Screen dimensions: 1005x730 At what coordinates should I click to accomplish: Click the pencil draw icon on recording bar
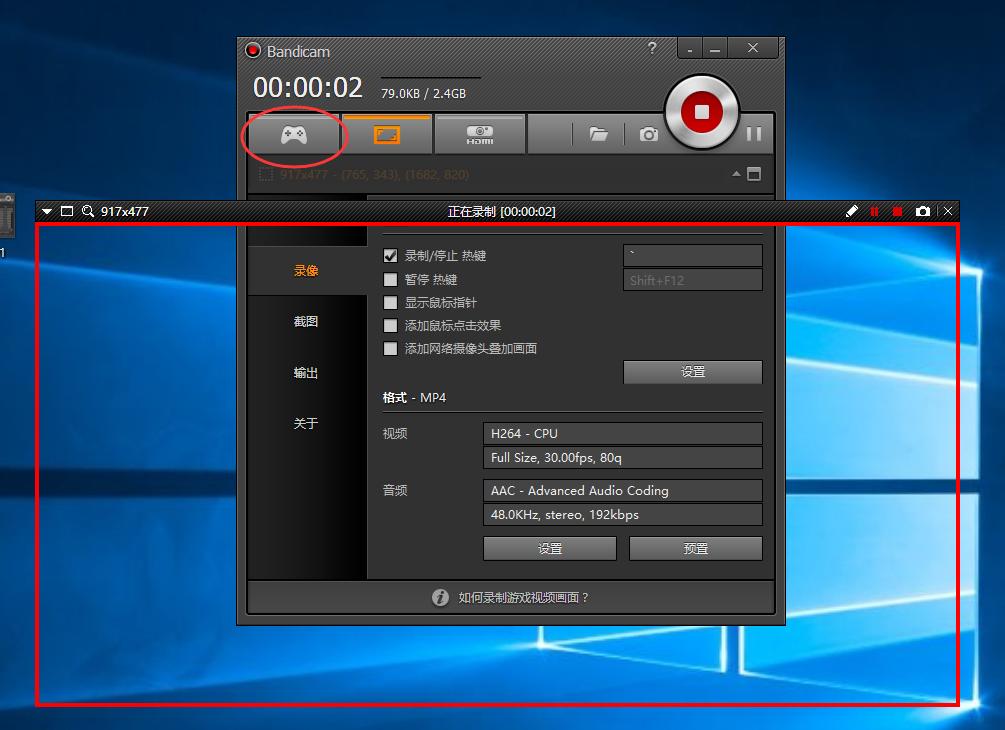[x=852, y=211]
